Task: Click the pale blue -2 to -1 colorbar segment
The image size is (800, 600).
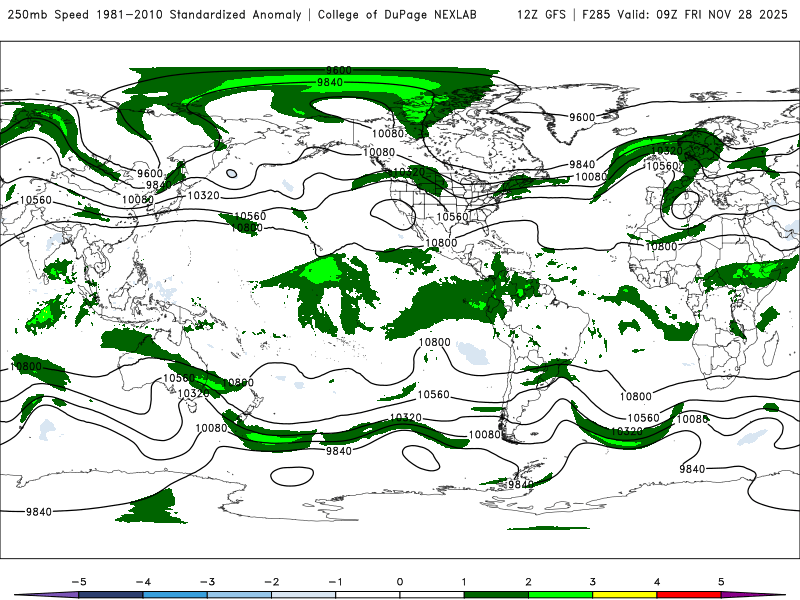Action: coord(304,595)
